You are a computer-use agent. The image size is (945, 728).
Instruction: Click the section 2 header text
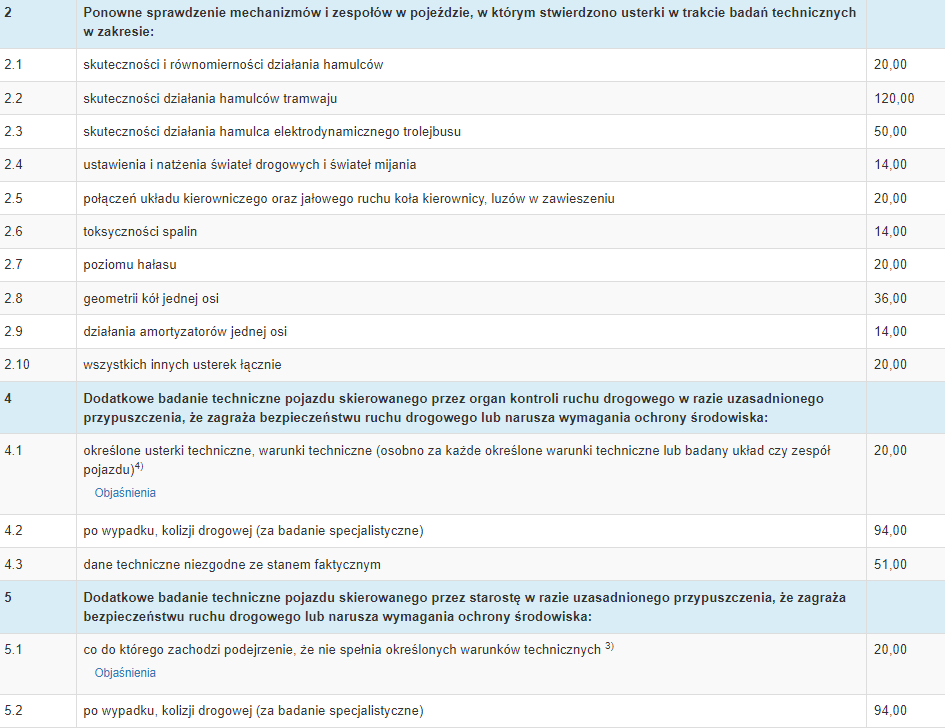coord(470,24)
